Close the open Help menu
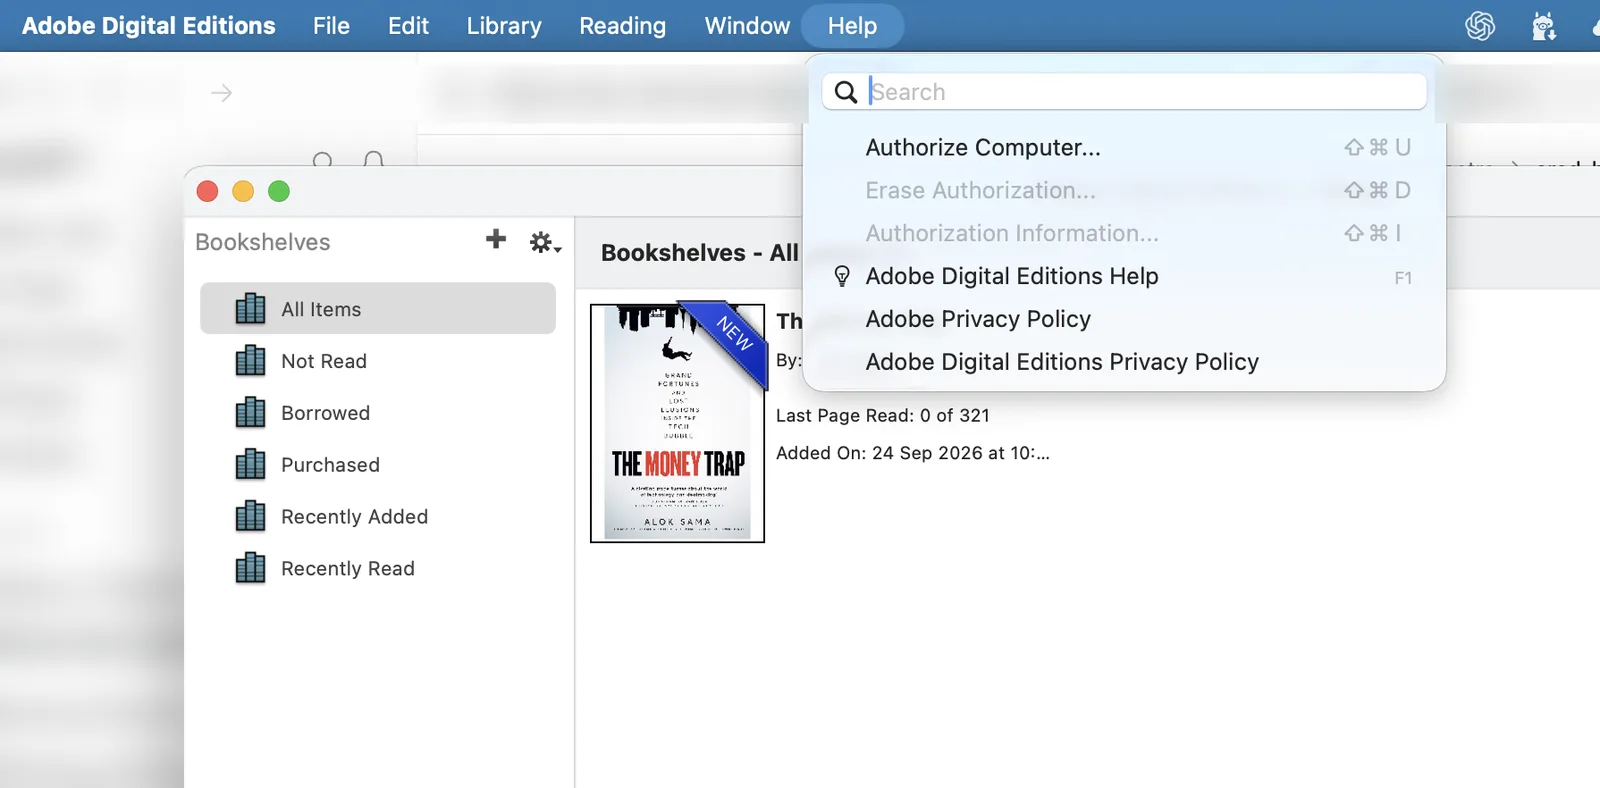 point(852,26)
